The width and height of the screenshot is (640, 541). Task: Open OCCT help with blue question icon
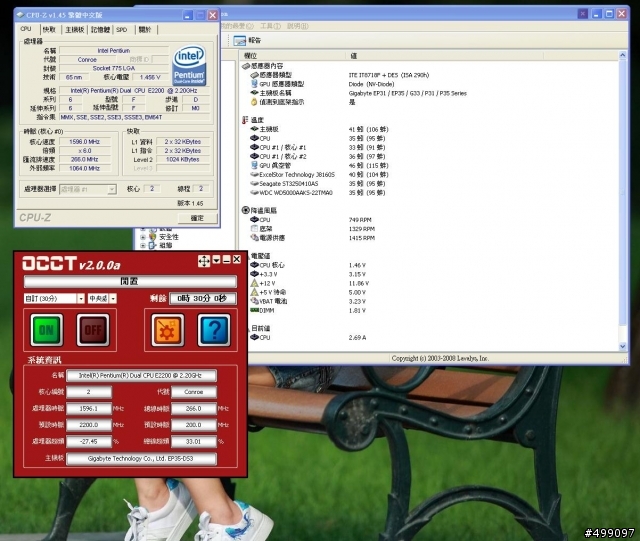(214, 330)
